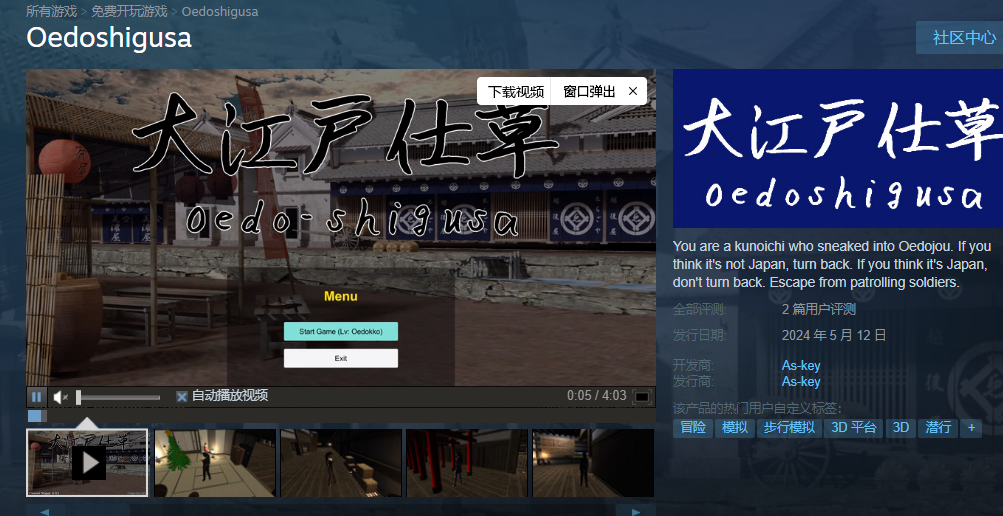This screenshot has height=516, width=1003.
Task: Click the game header capsule image
Action: click(x=838, y=148)
